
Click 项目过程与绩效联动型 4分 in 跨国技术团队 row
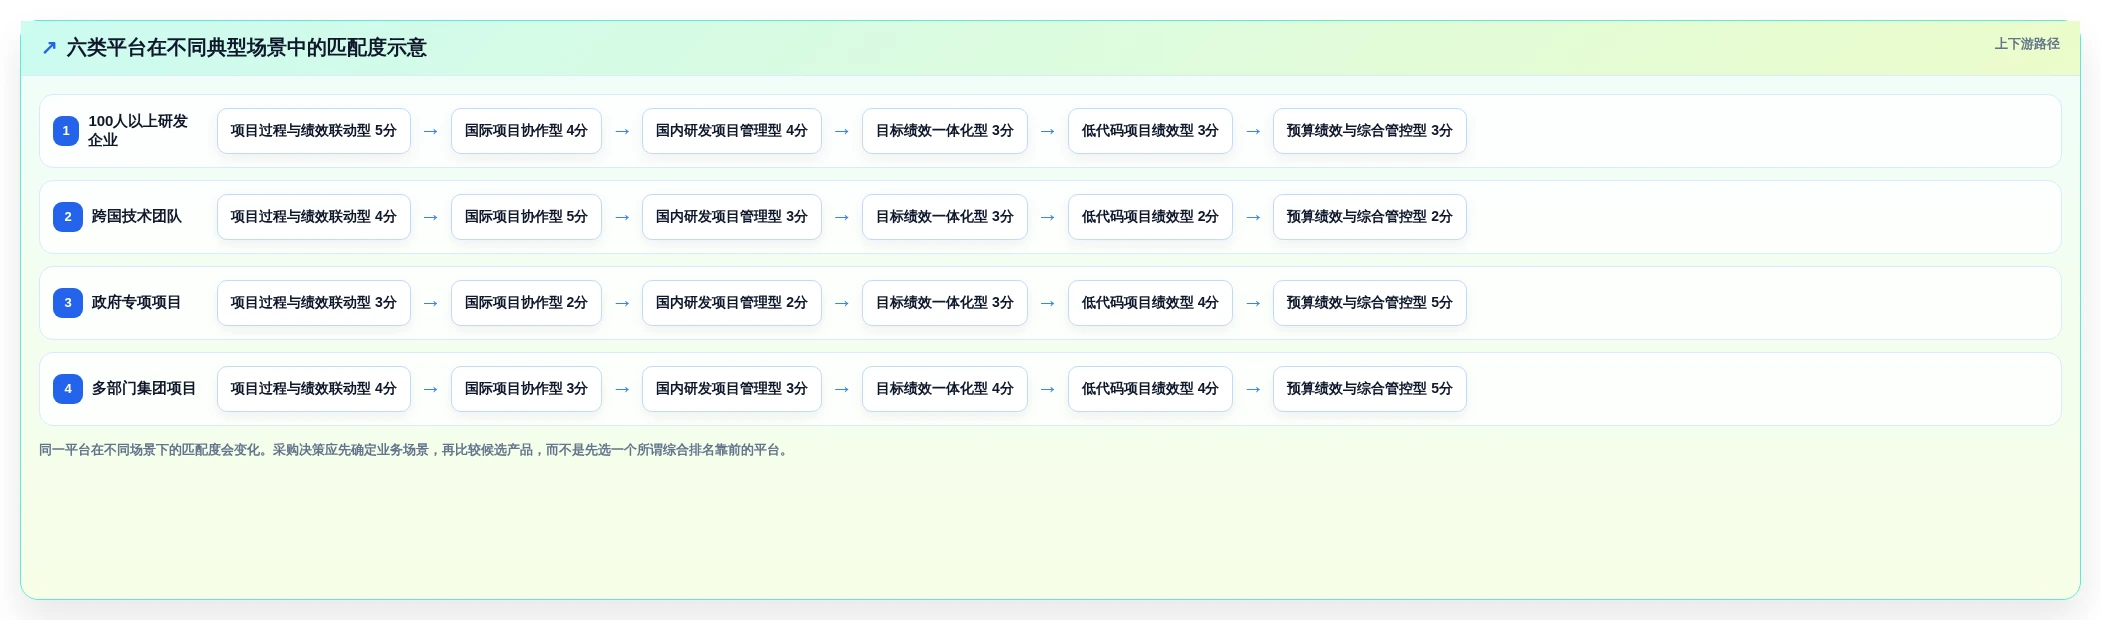click(x=314, y=217)
